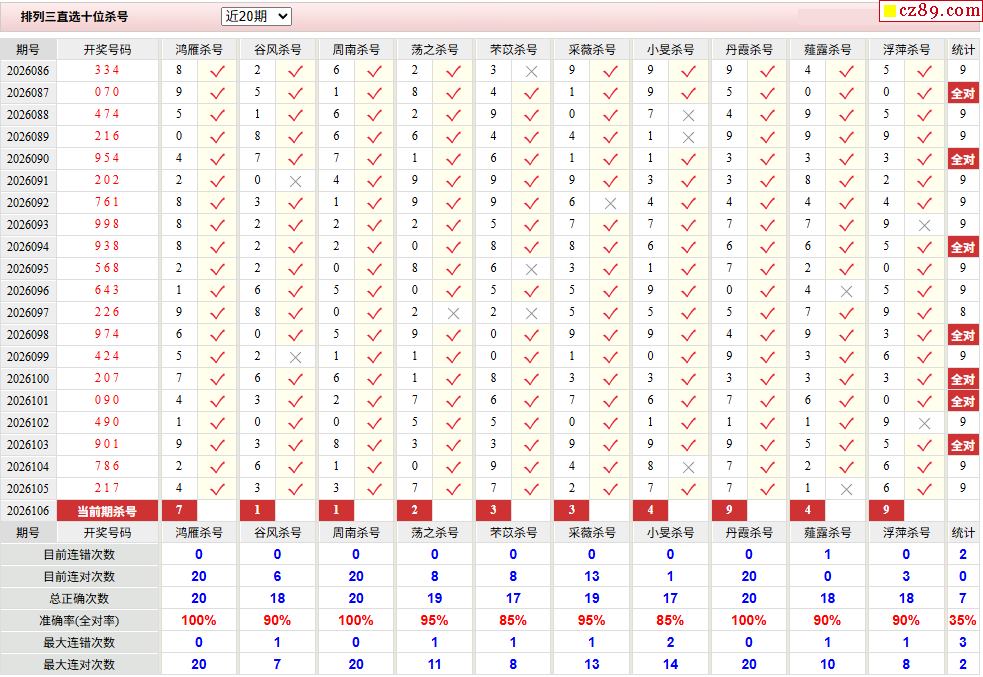Click period number 2026086

(x=28, y=71)
